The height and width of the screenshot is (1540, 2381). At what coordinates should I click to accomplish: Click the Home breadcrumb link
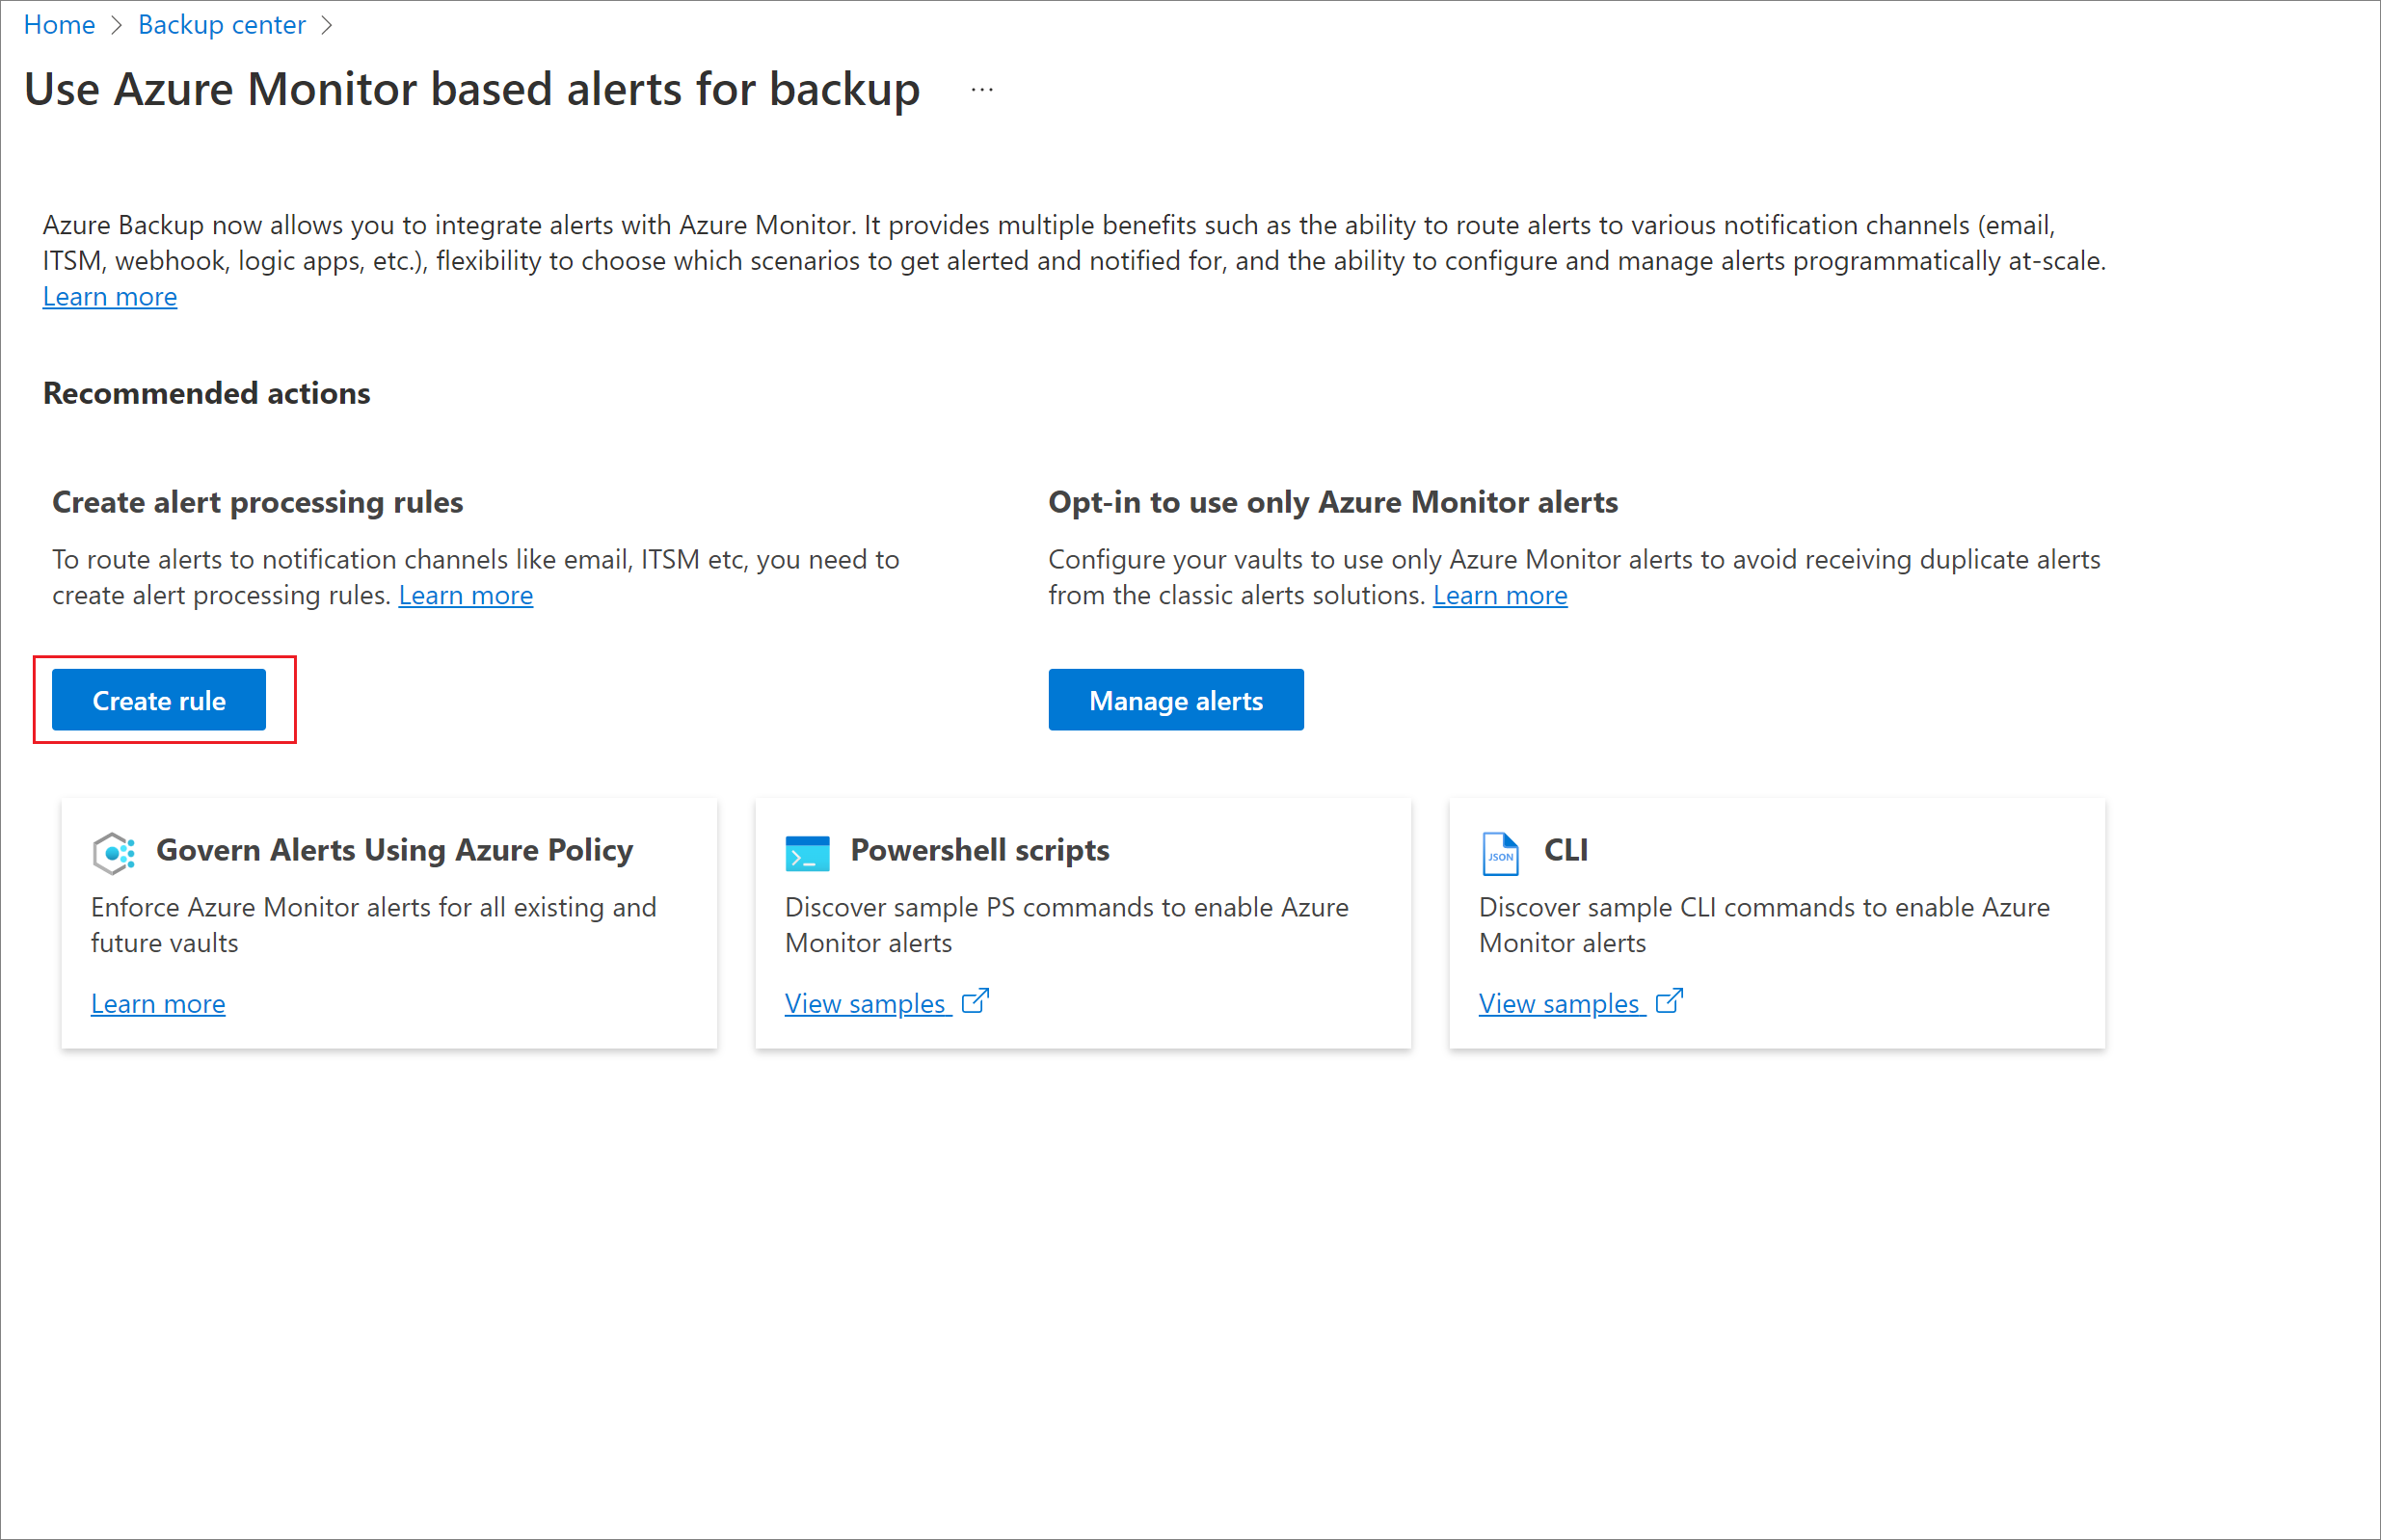coord(61,26)
